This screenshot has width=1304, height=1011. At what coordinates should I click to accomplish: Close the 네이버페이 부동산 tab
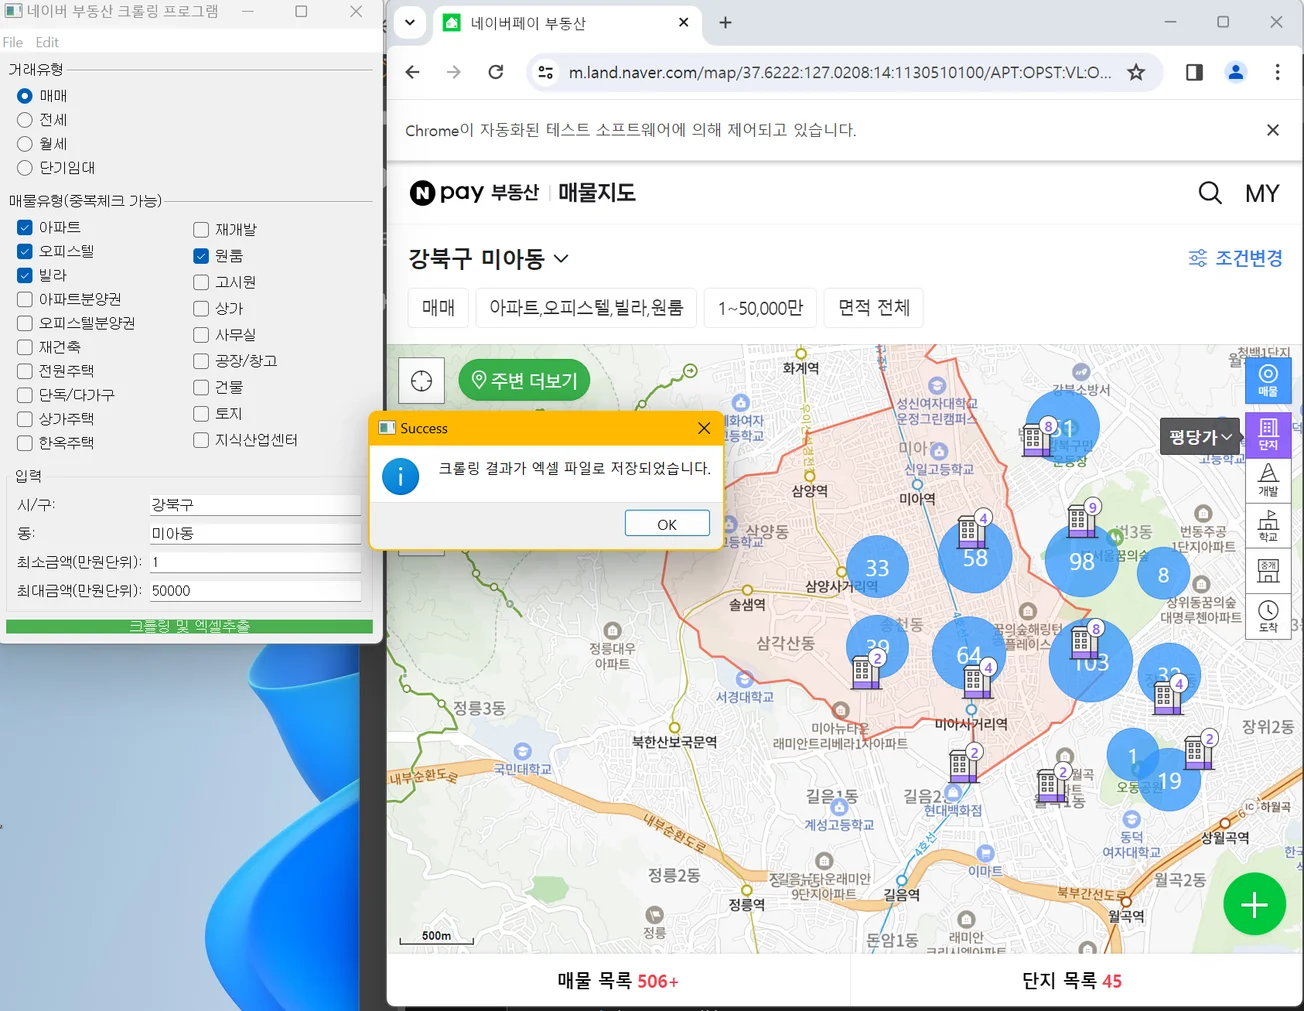tap(684, 22)
